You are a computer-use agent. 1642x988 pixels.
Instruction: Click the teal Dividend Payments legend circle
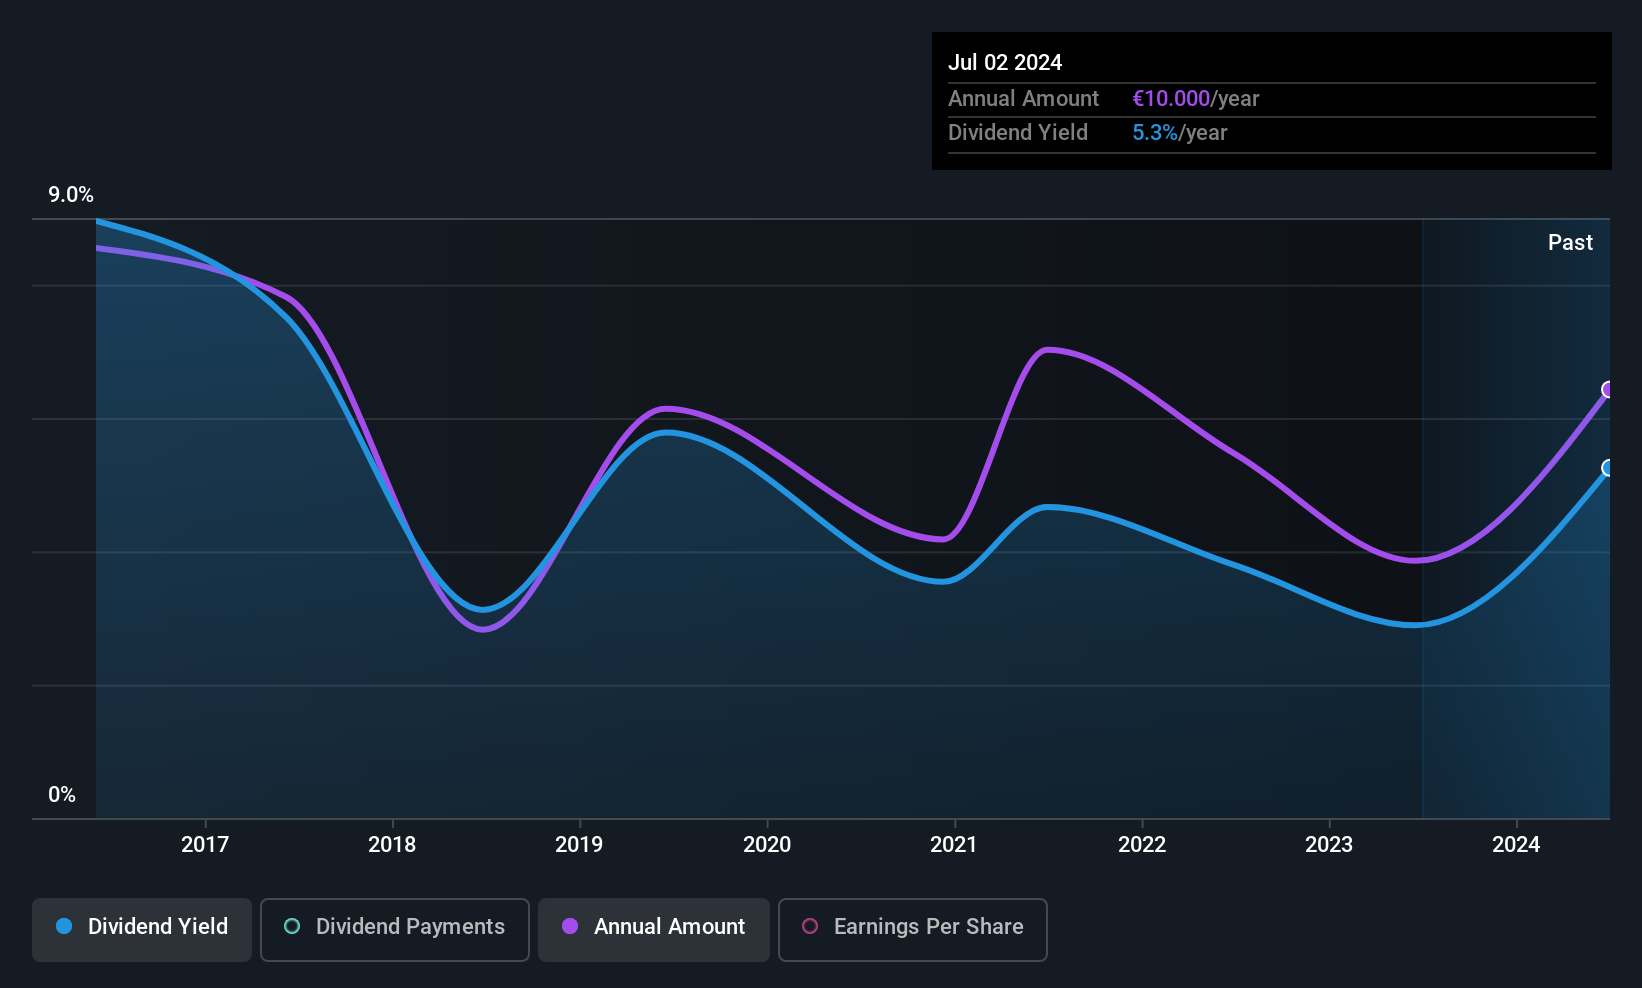click(292, 926)
